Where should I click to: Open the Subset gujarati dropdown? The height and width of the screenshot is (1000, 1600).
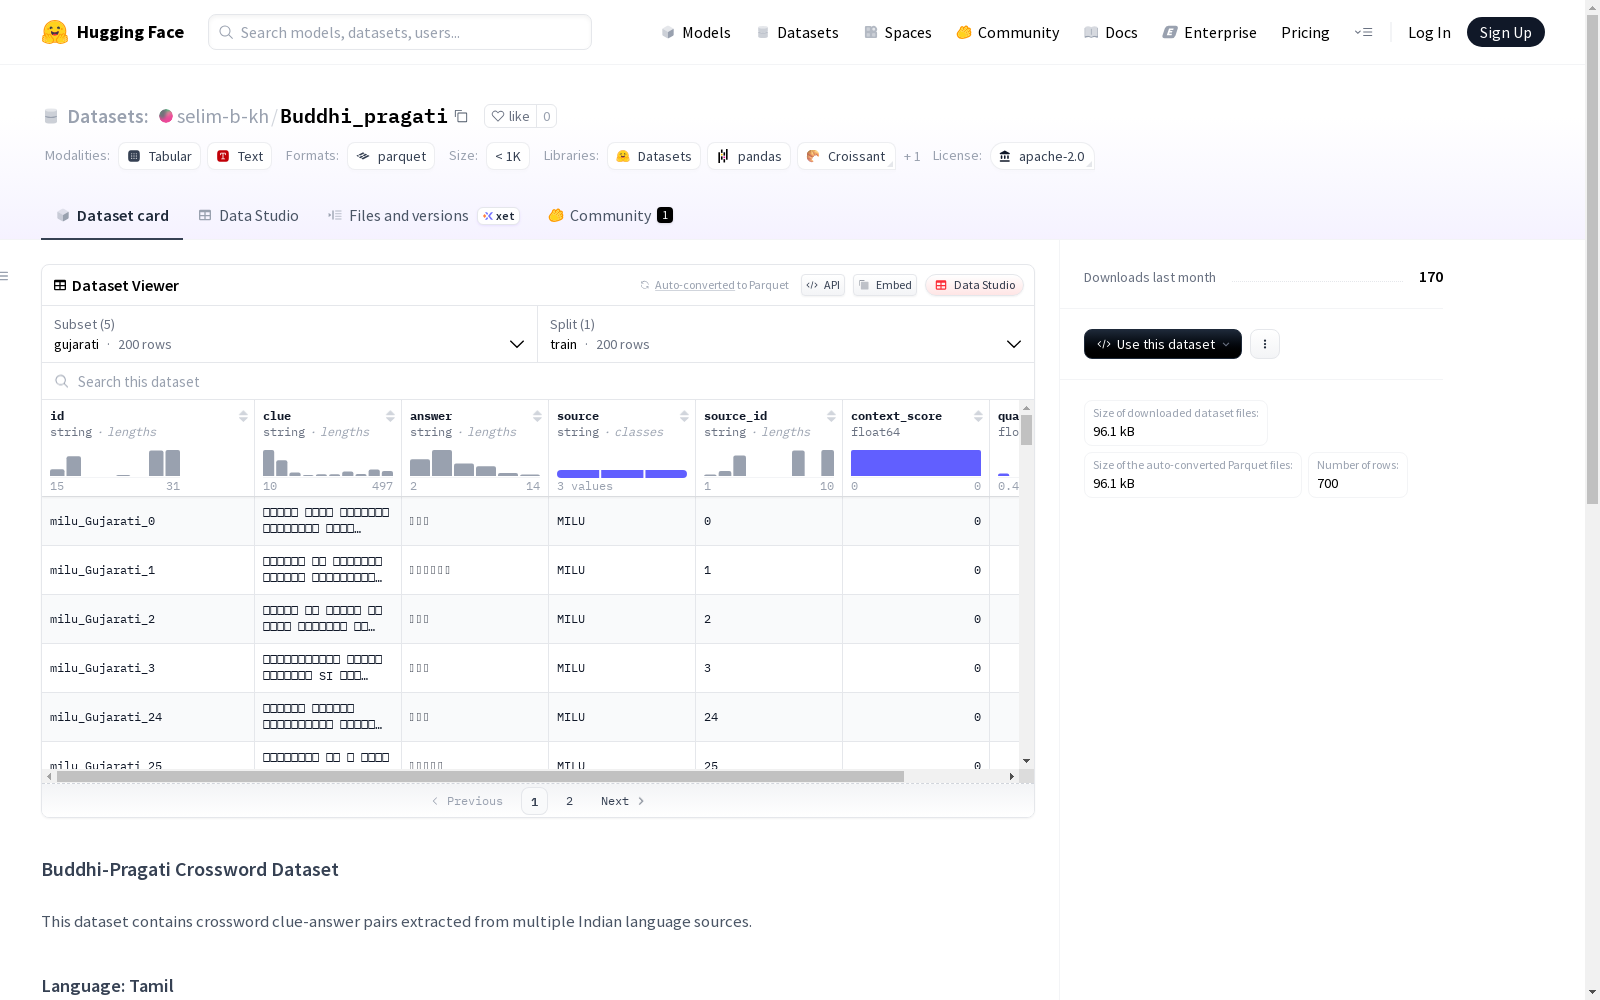pyautogui.click(x=290, y=334)
